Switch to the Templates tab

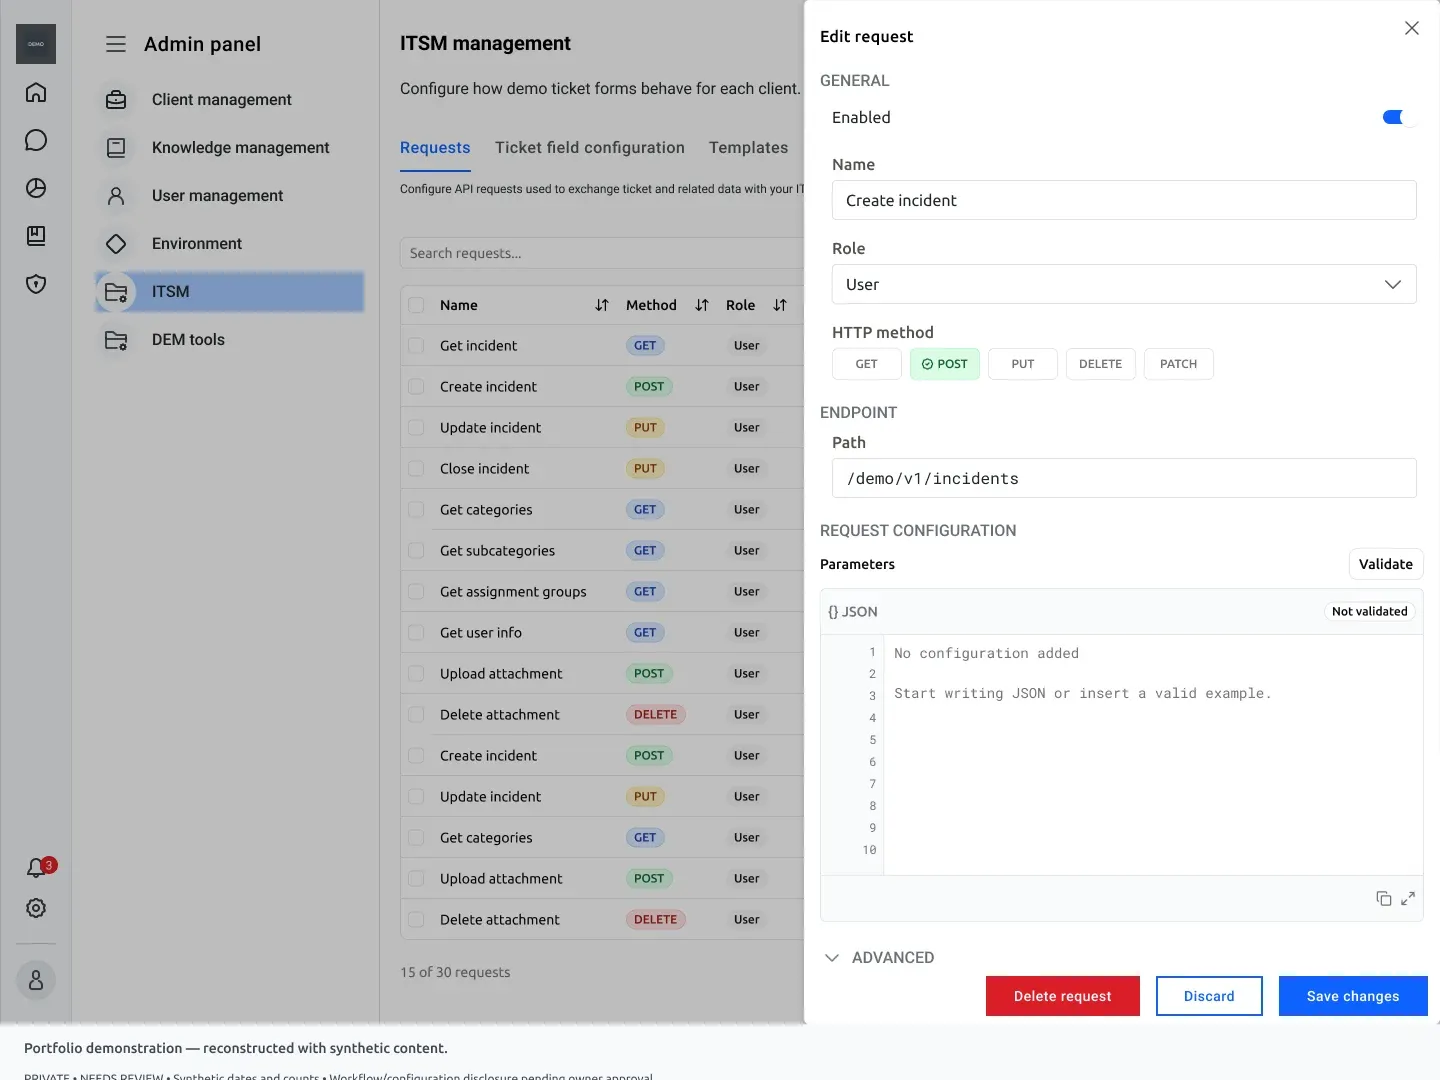pos(748,148)
